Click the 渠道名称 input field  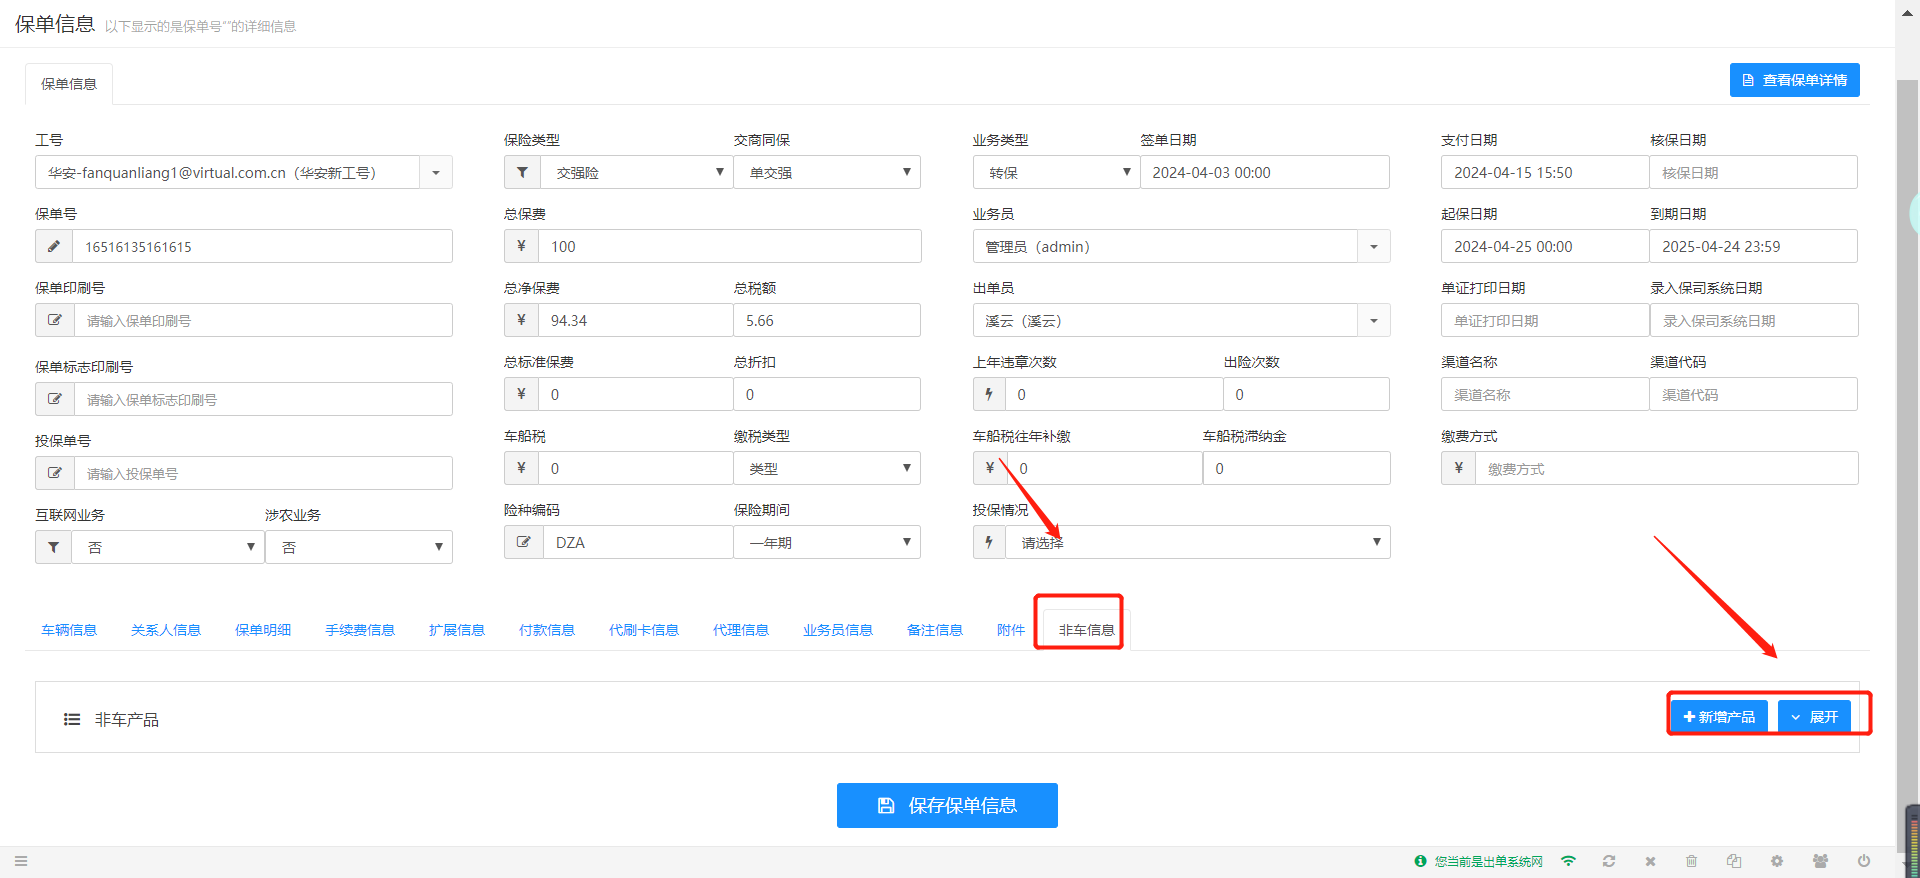[x=1545, y=394]
